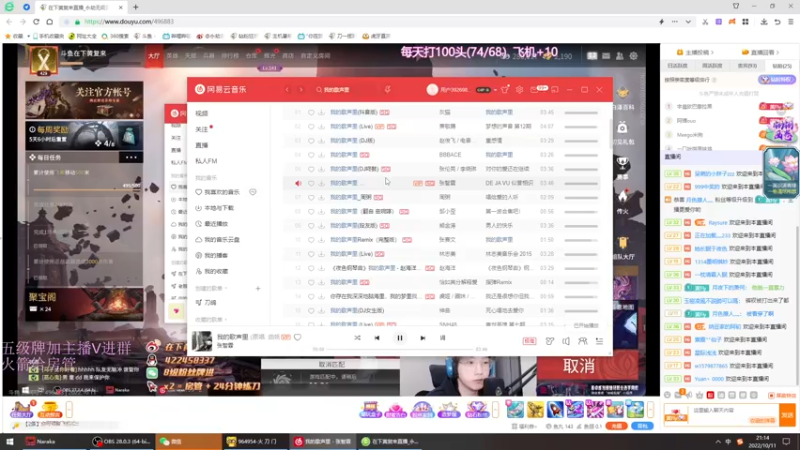
Task: Open 每日任务 more options dots
Action: [131, 157]
